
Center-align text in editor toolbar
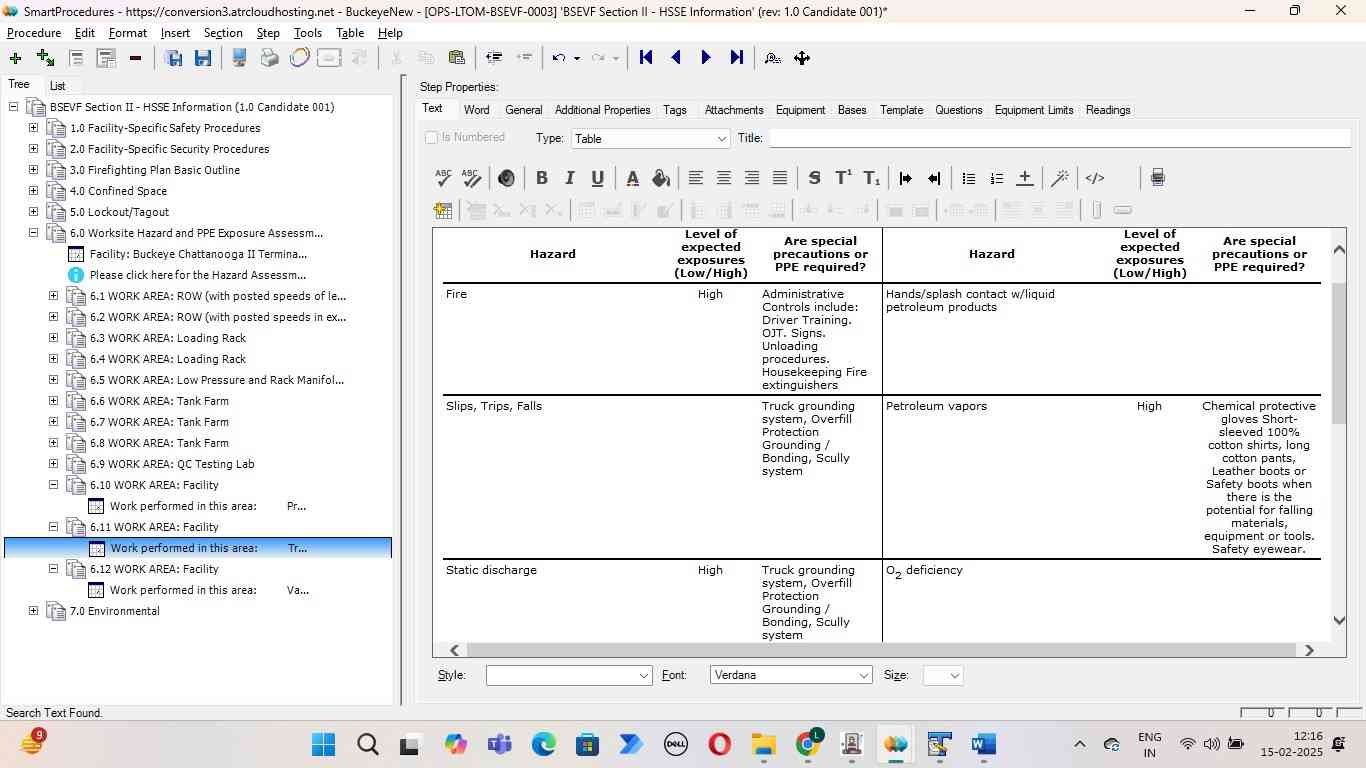pyautogui.click(x=724, y=178)
